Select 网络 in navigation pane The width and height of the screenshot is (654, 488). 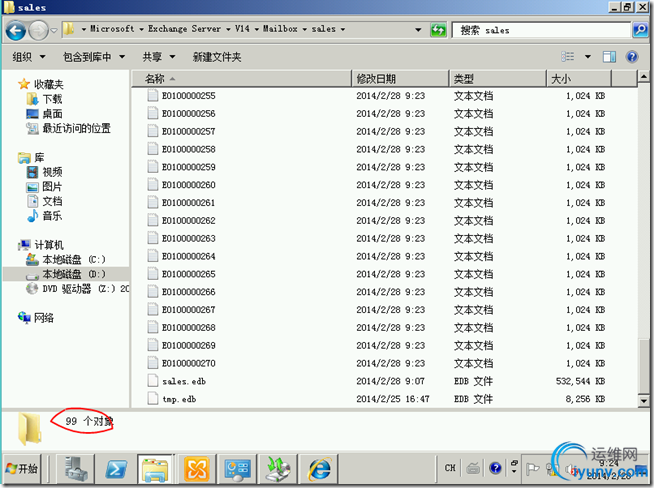pyautogui.click(x=43, y=318)
